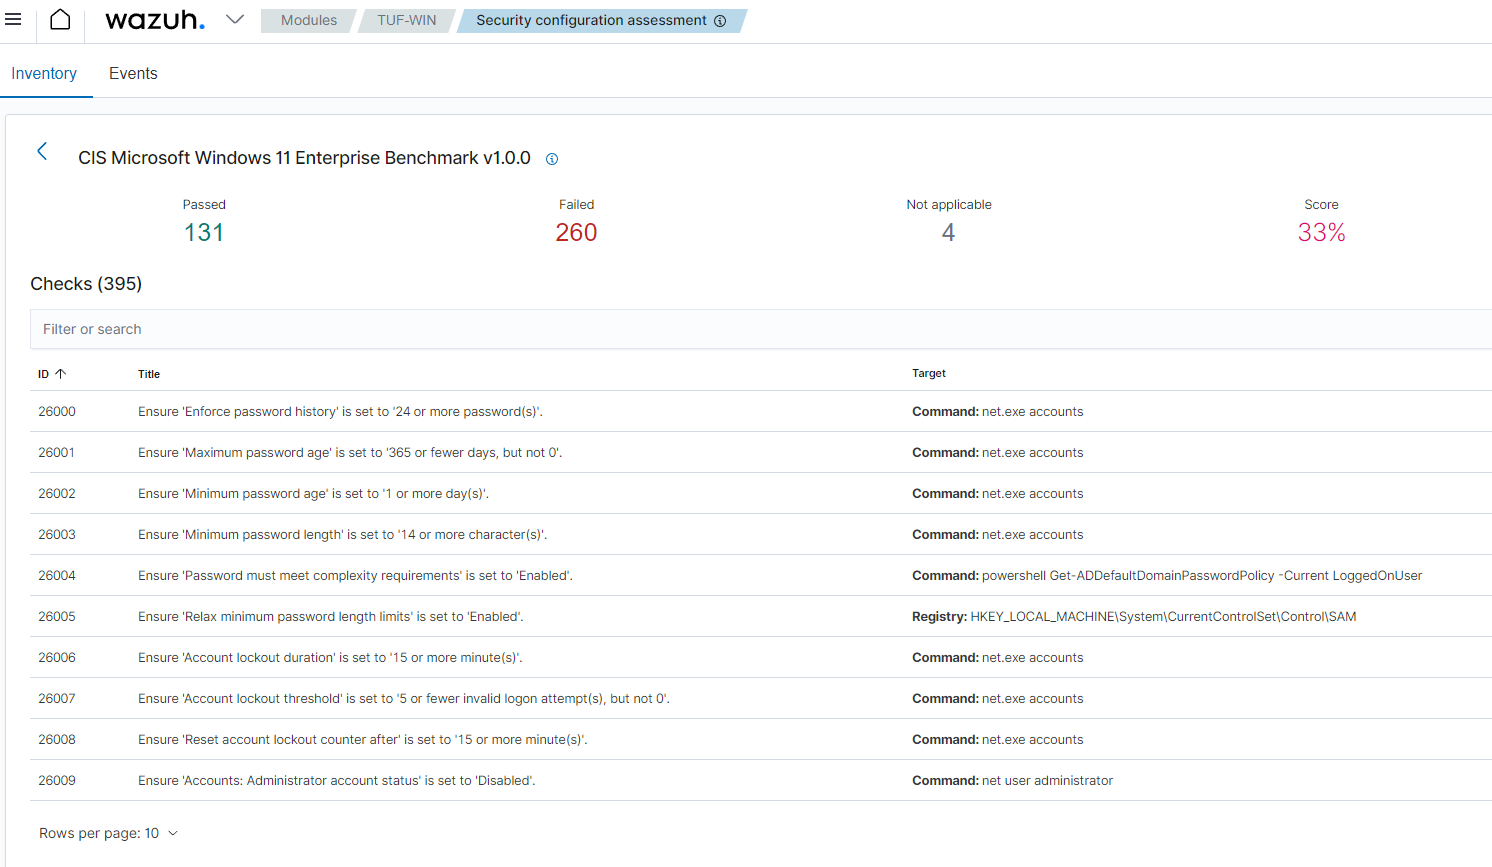Go back using the left arrow
The image size is (1492, 867).
(42, 151)
